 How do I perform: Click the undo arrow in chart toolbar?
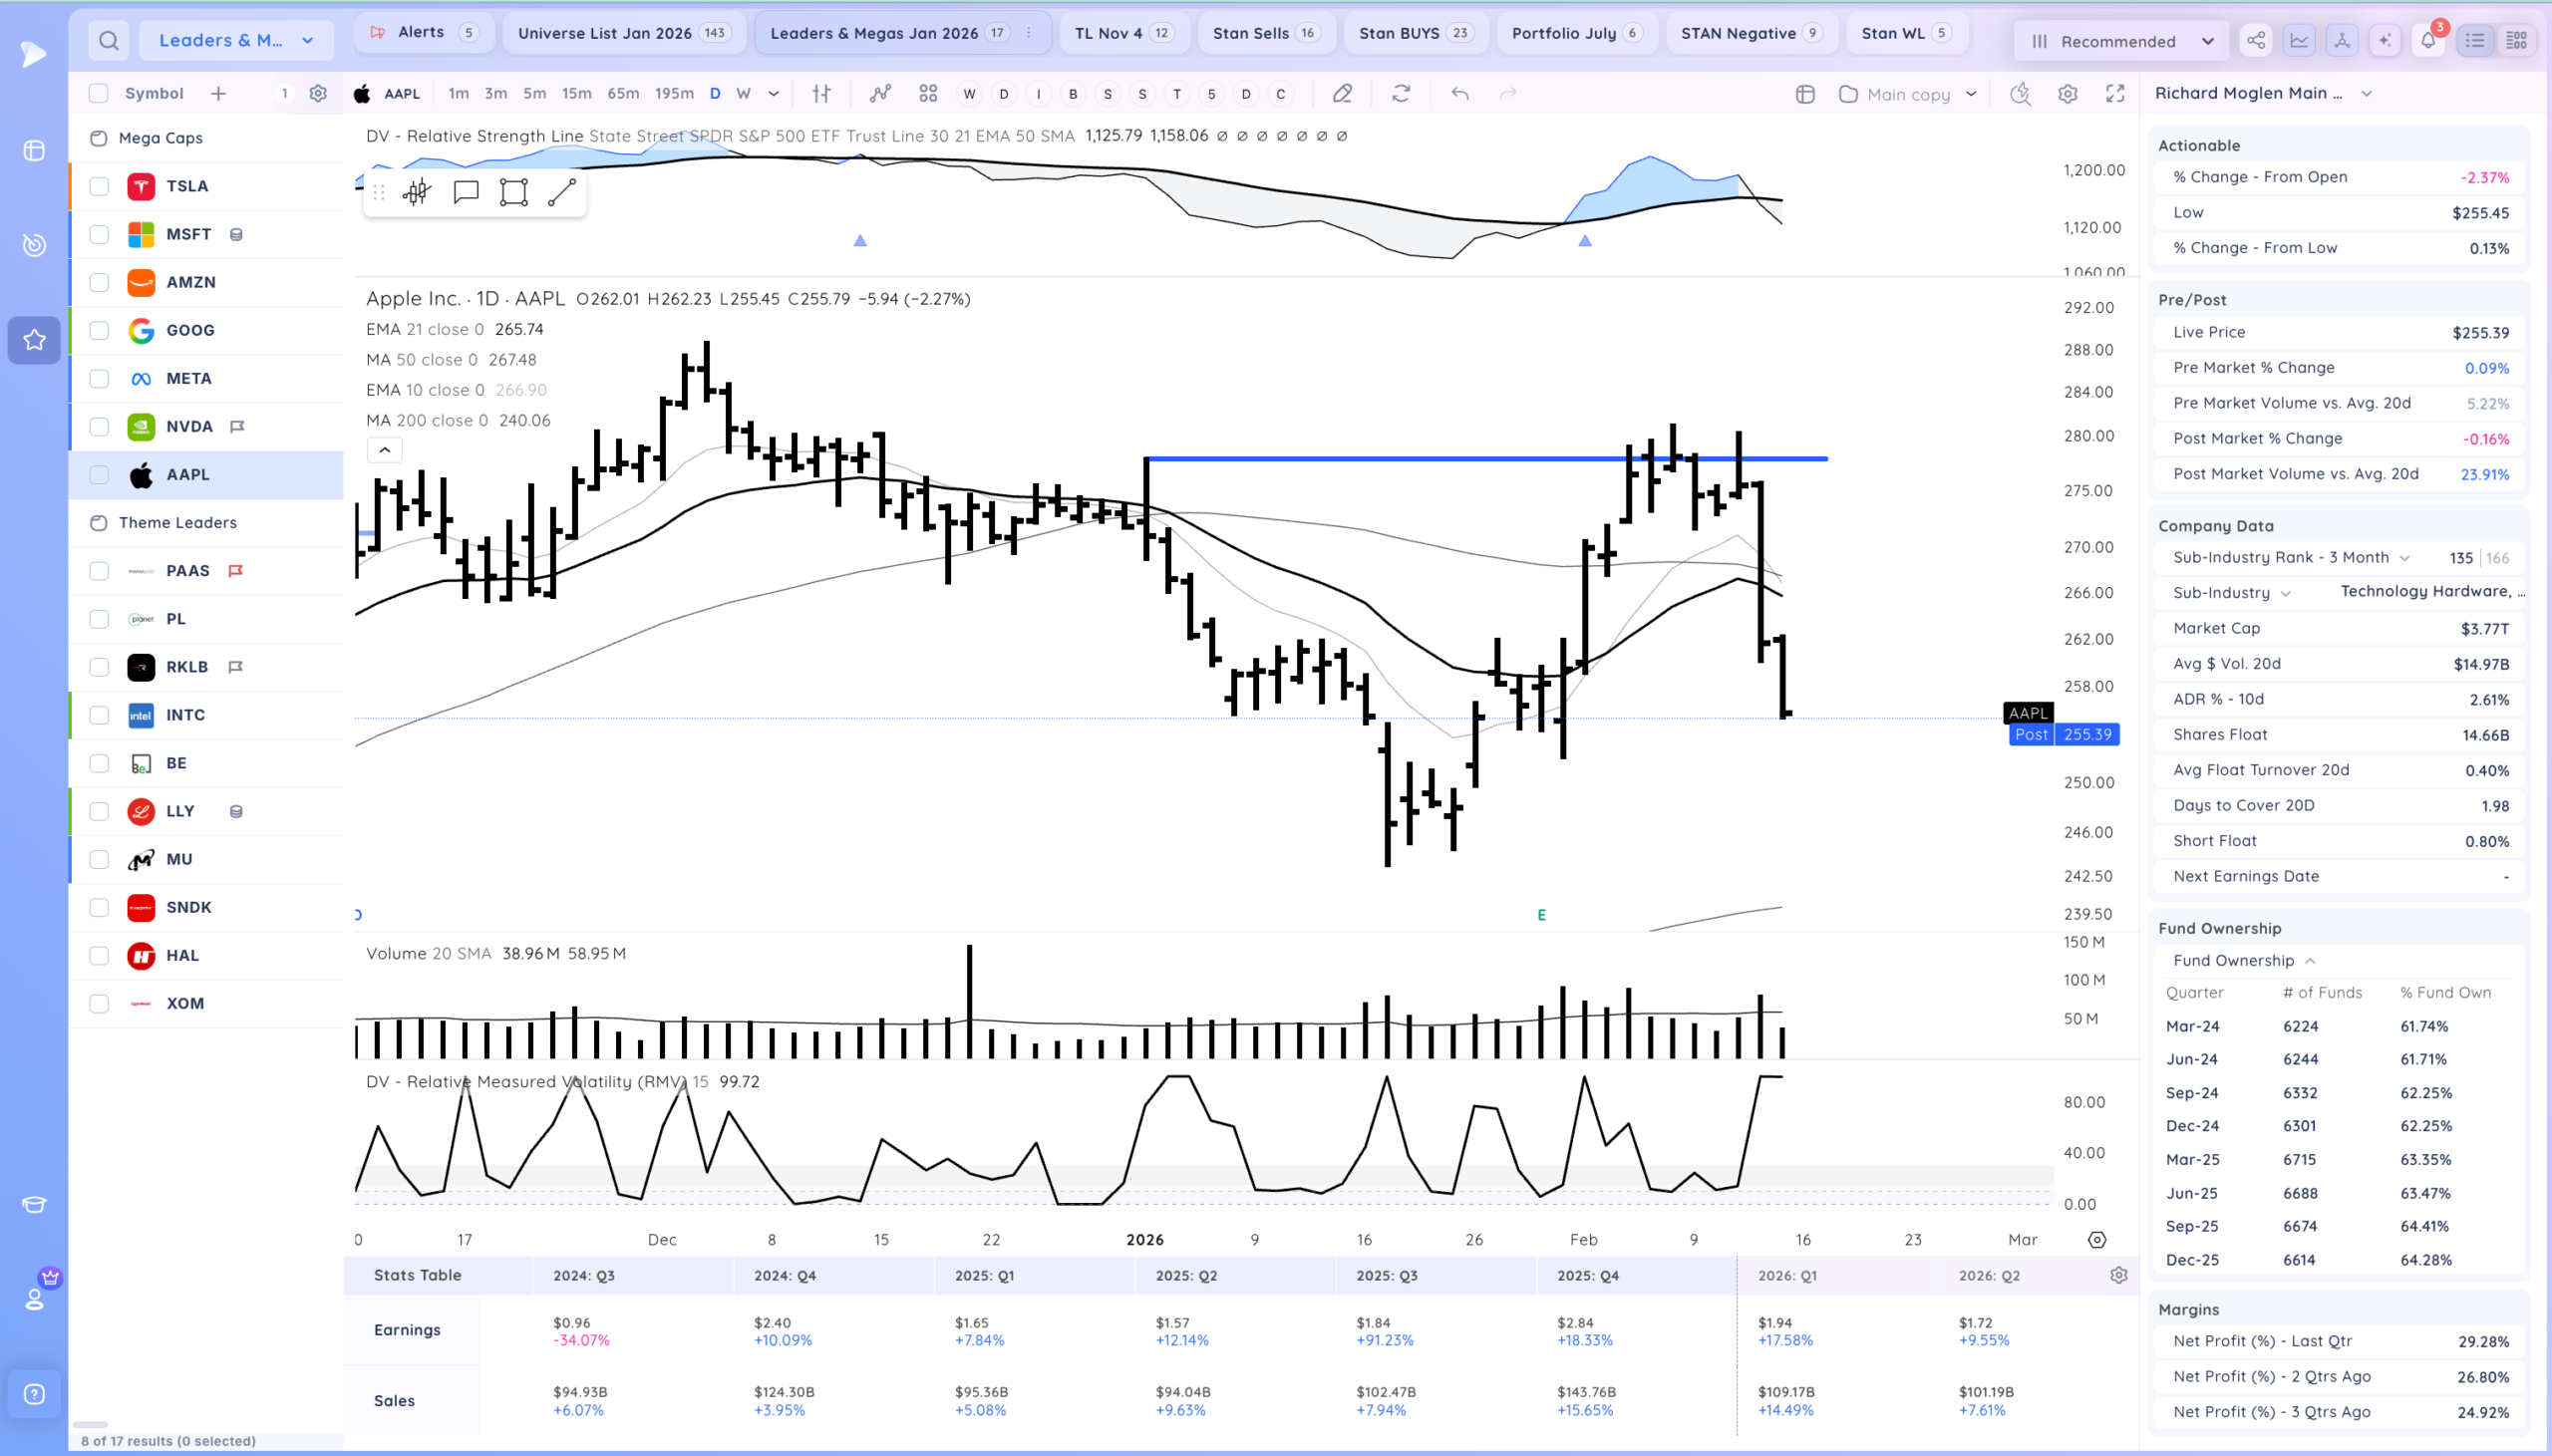click(1460, 93)
